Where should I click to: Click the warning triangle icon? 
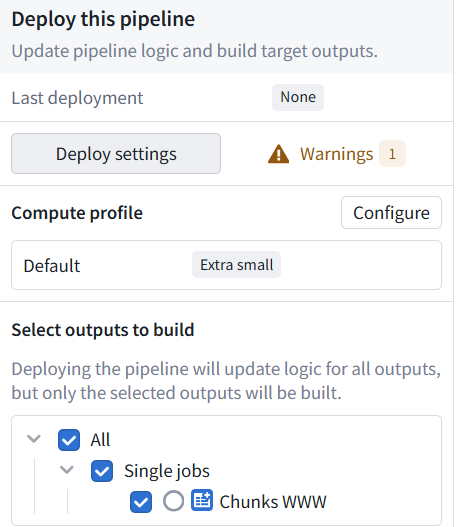pos(278,154)
